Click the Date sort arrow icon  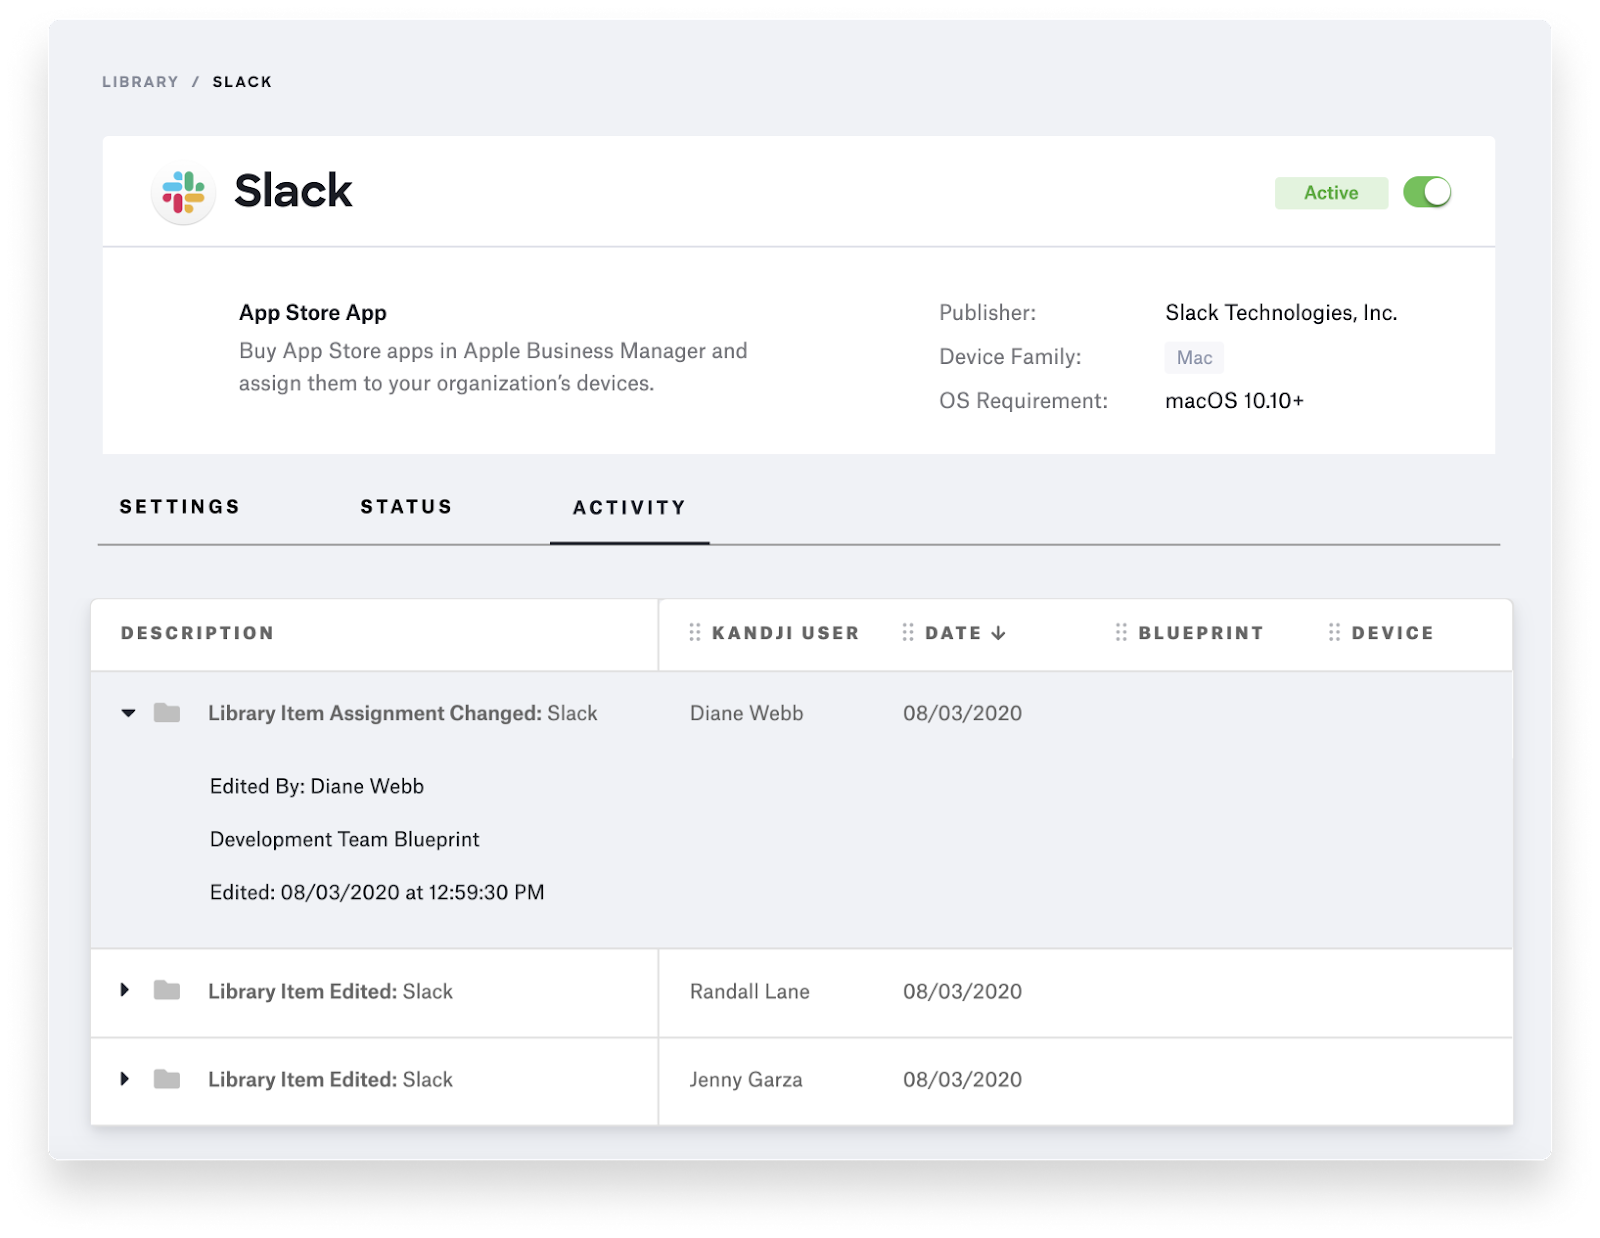(997, 633)
